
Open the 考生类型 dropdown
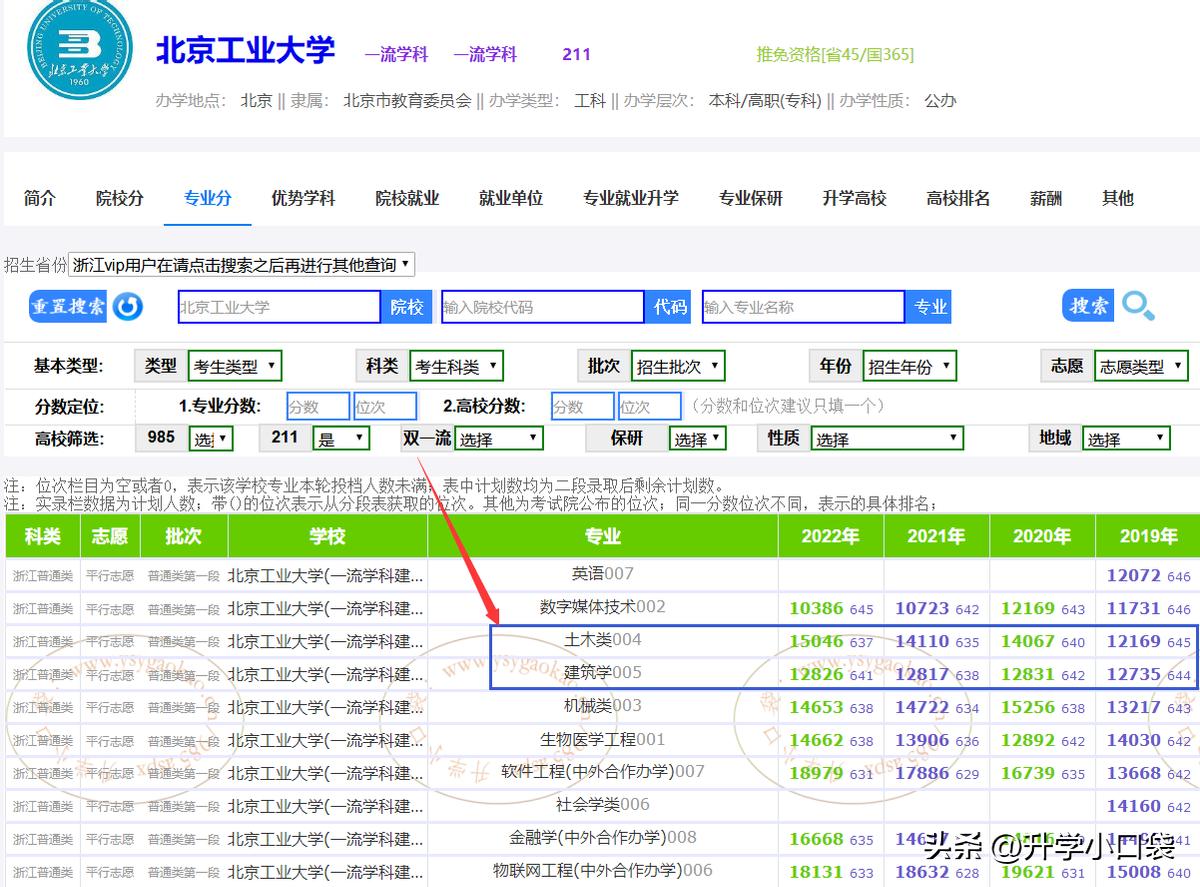pyautogui.click(x=234, y=365)
